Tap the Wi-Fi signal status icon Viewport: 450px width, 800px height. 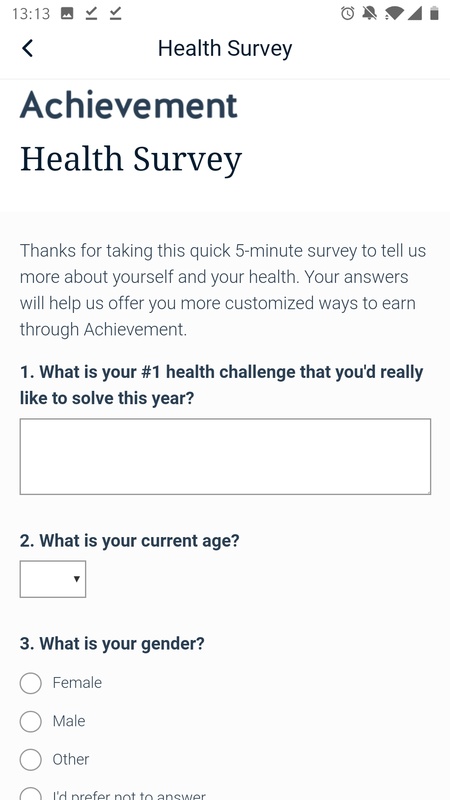[x=393, y=14]
